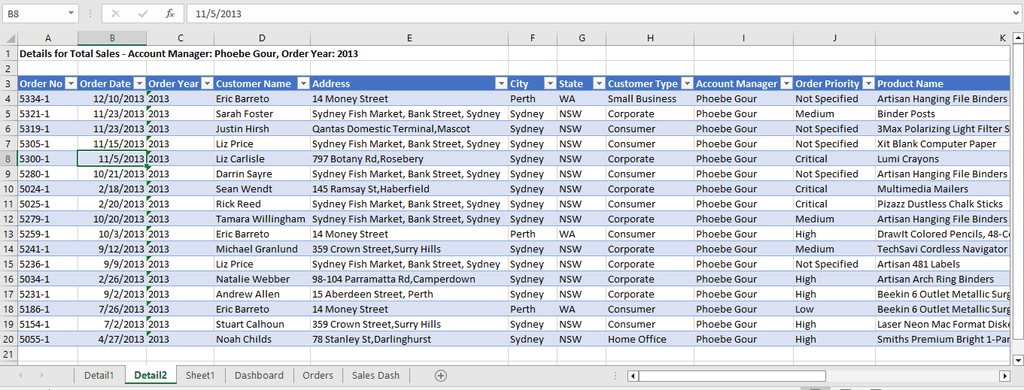
Task: Click address cell 797 Botany Rd,Rosebery
Action: (409, 159)
